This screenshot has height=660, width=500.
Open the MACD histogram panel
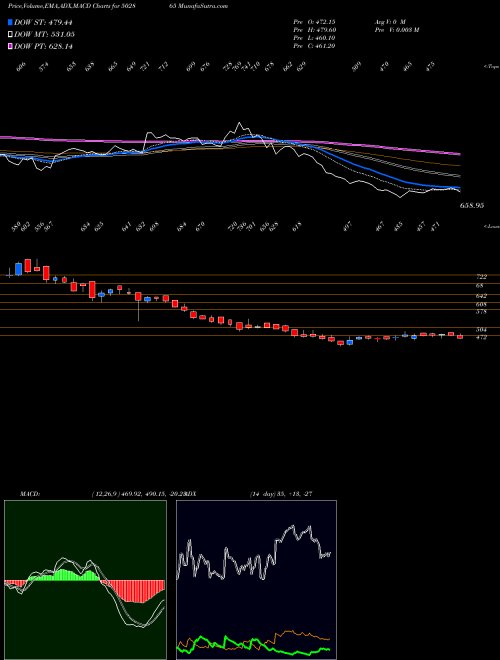pos(85,580)
